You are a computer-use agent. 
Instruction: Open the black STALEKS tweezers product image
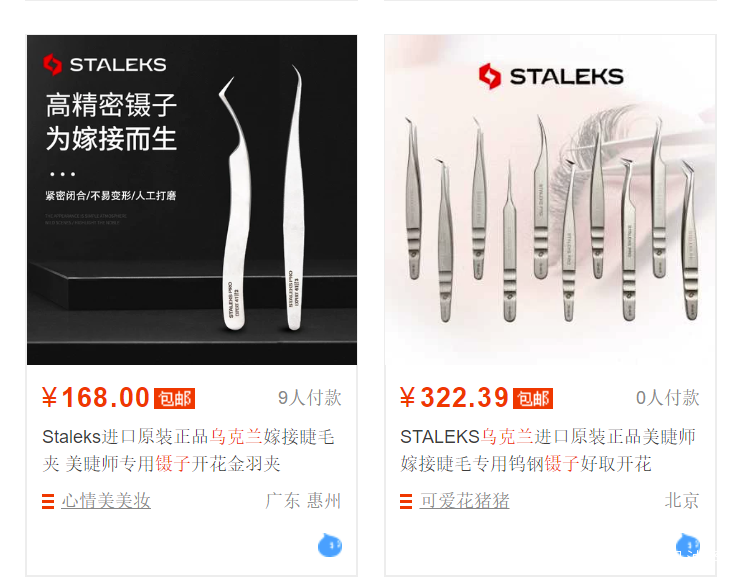(x=192, y=200)
